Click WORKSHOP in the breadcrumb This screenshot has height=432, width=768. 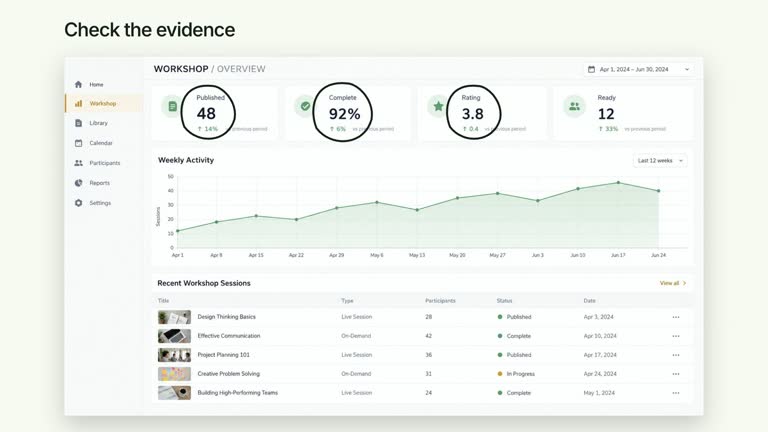[x=181, y=69]
